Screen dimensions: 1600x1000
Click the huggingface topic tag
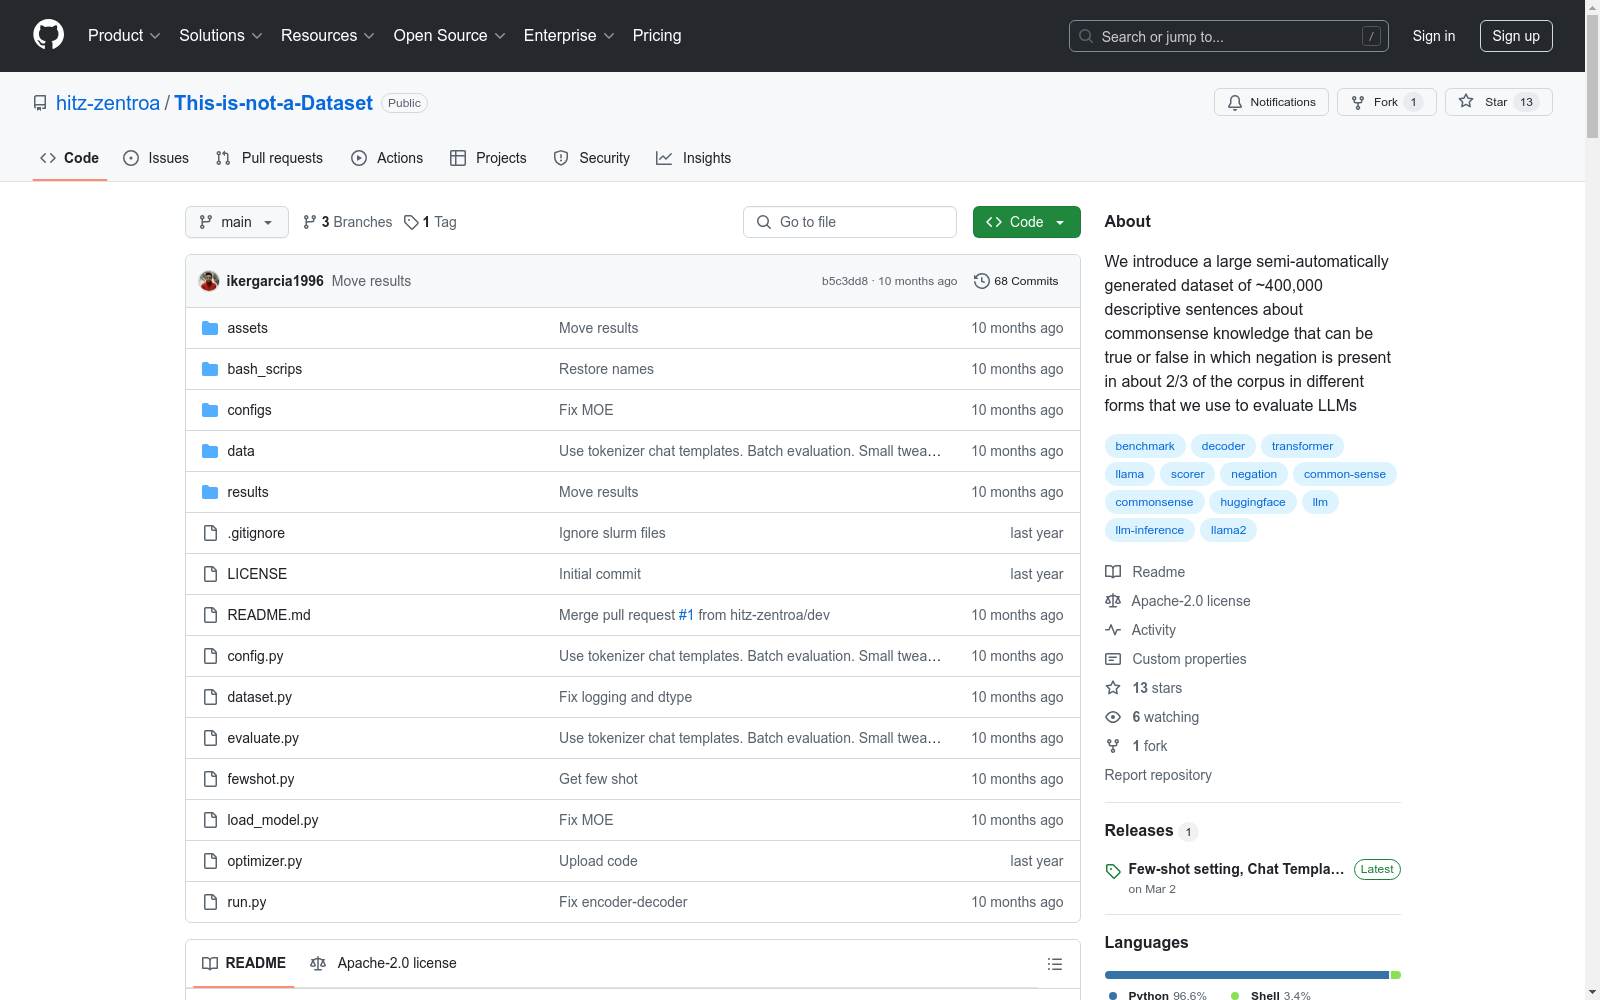coord(1253,502)
